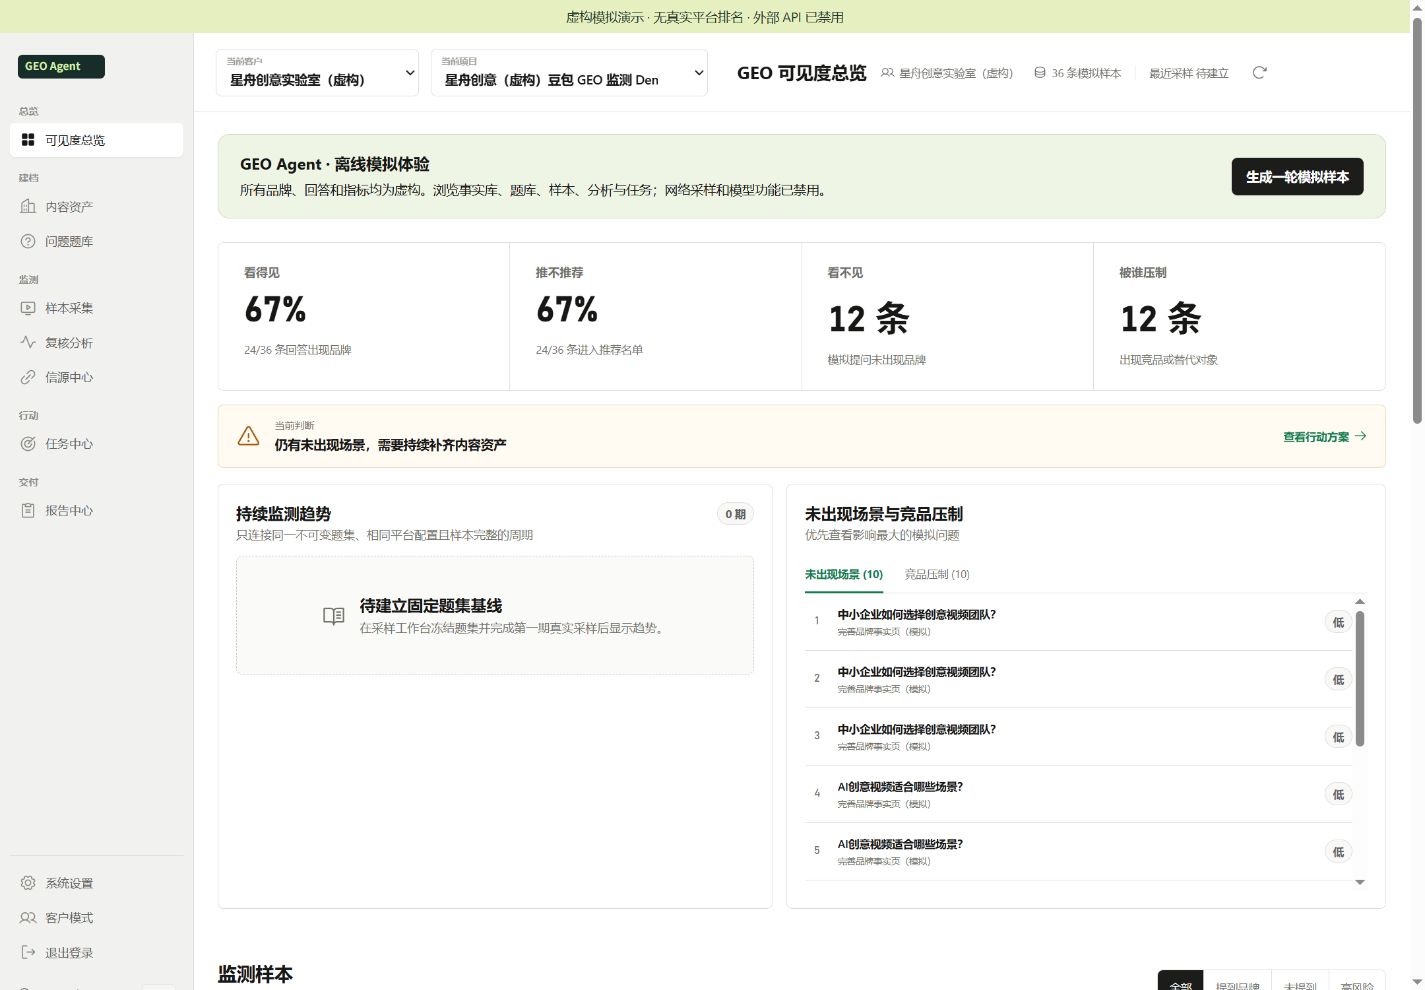Click scroll-down arrow of the 未出现场景 list
This screenshot has width=1425, height=990.
coord(1360,882)
